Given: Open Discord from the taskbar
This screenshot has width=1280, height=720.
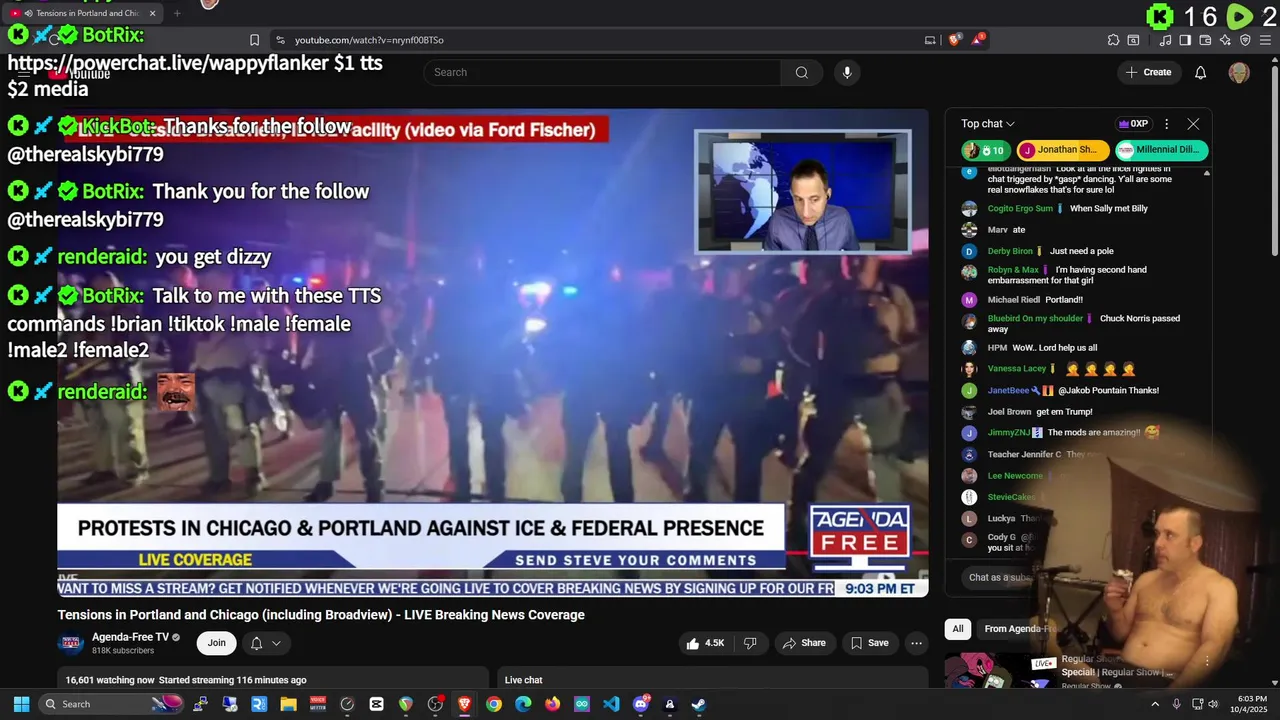Looking at the screenshot, I should point(641,704).
